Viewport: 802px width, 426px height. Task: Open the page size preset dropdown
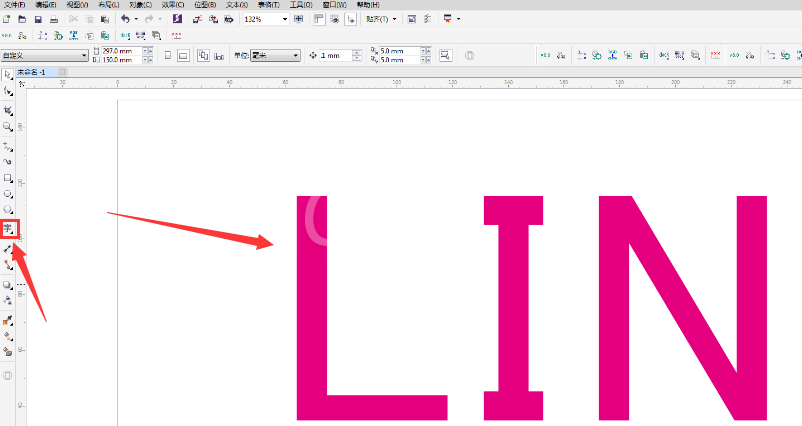44,55
